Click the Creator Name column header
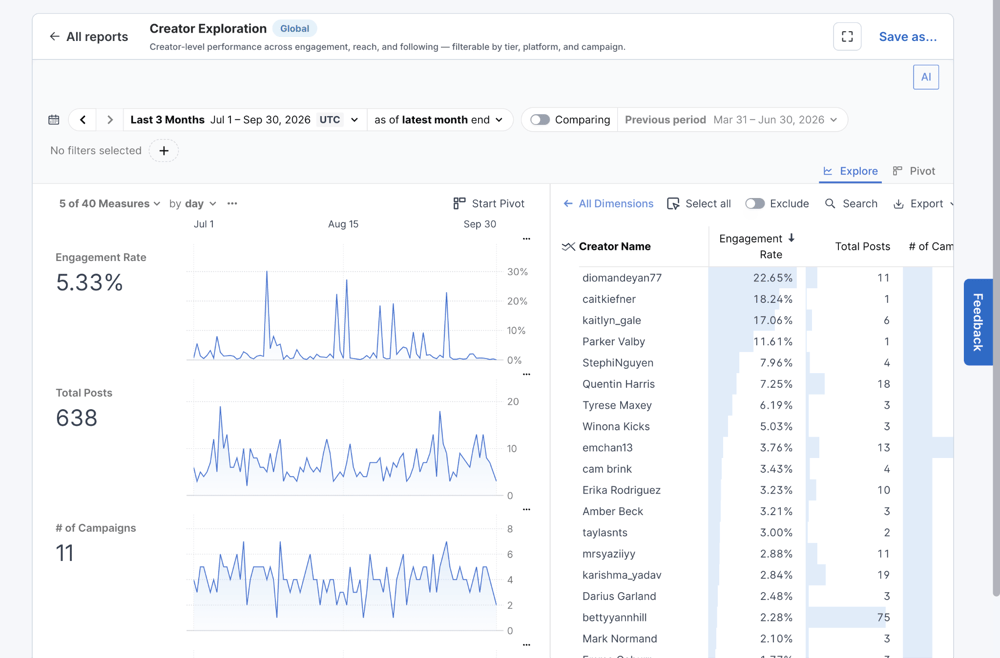The height and width of the screenshot is (658, 1000). [615, 246]
